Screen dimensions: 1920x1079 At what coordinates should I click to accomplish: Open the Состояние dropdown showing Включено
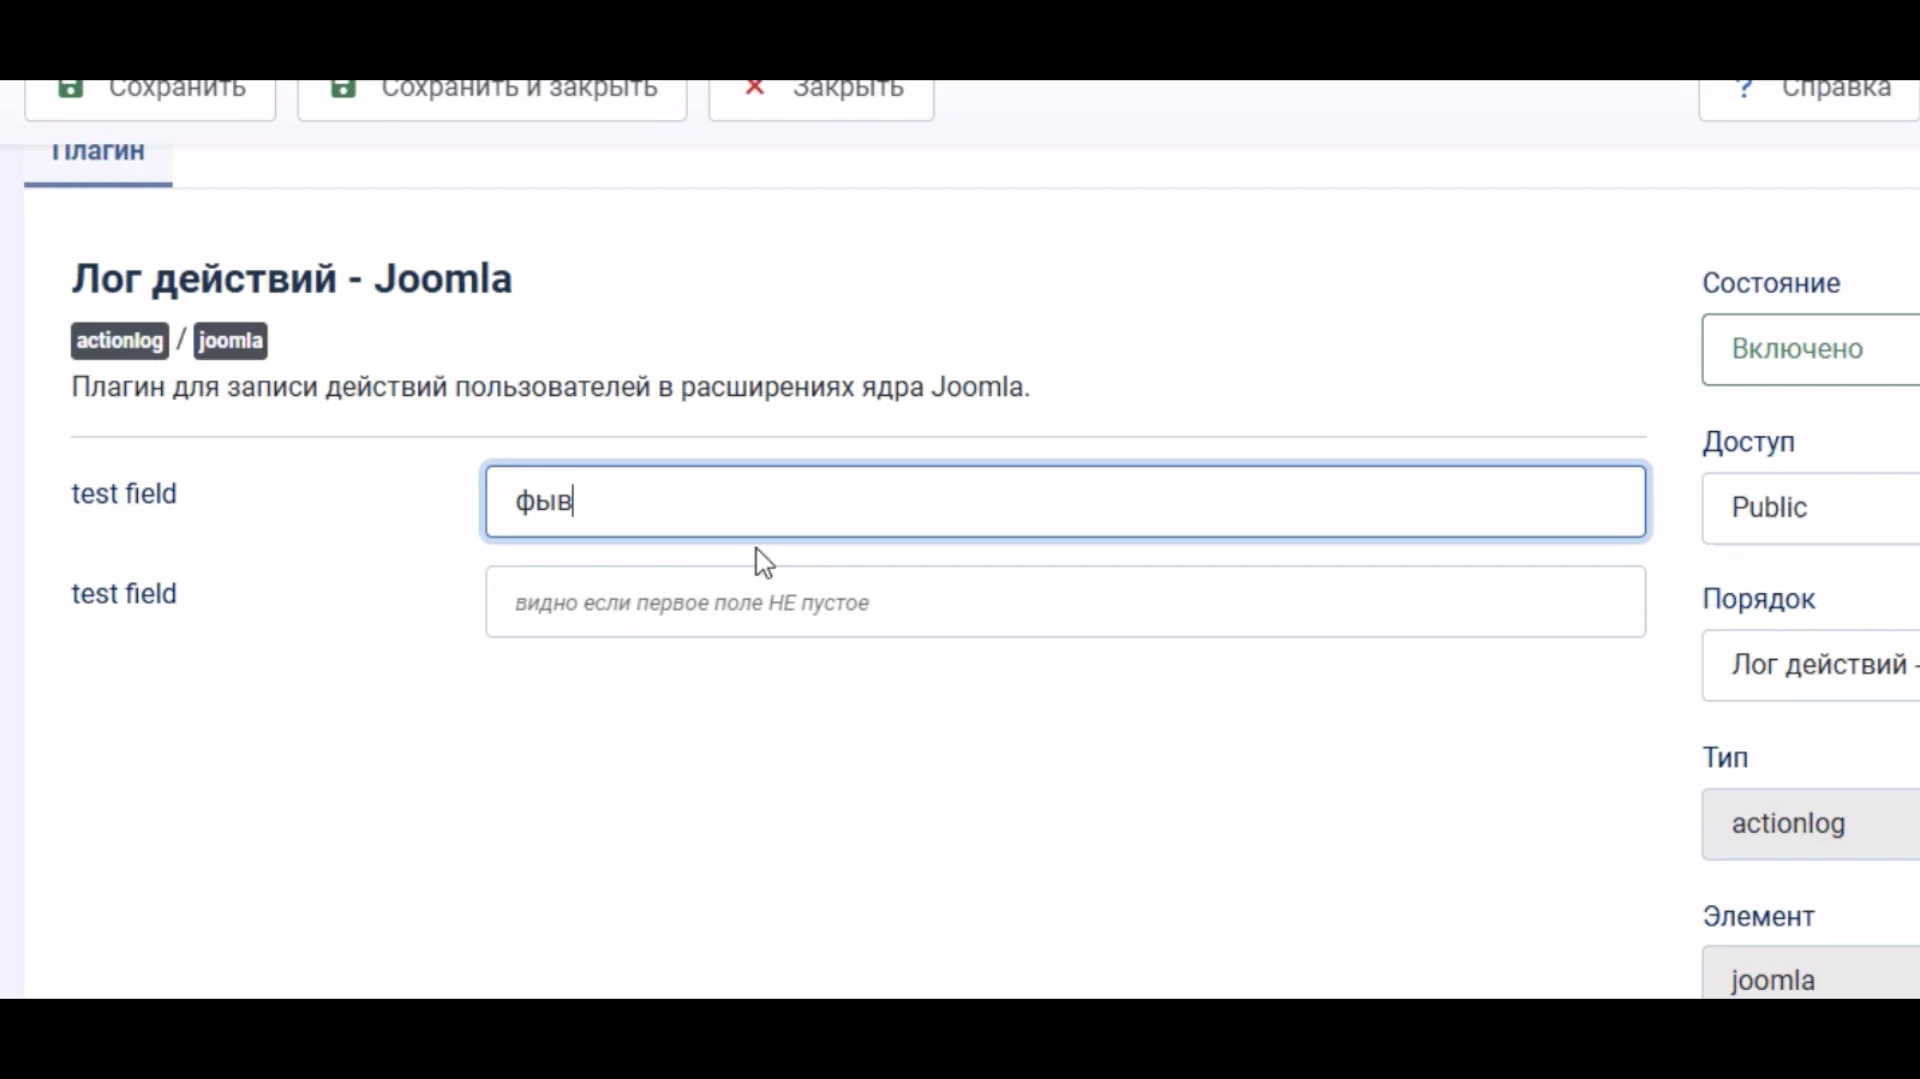tap(1810, 349)
